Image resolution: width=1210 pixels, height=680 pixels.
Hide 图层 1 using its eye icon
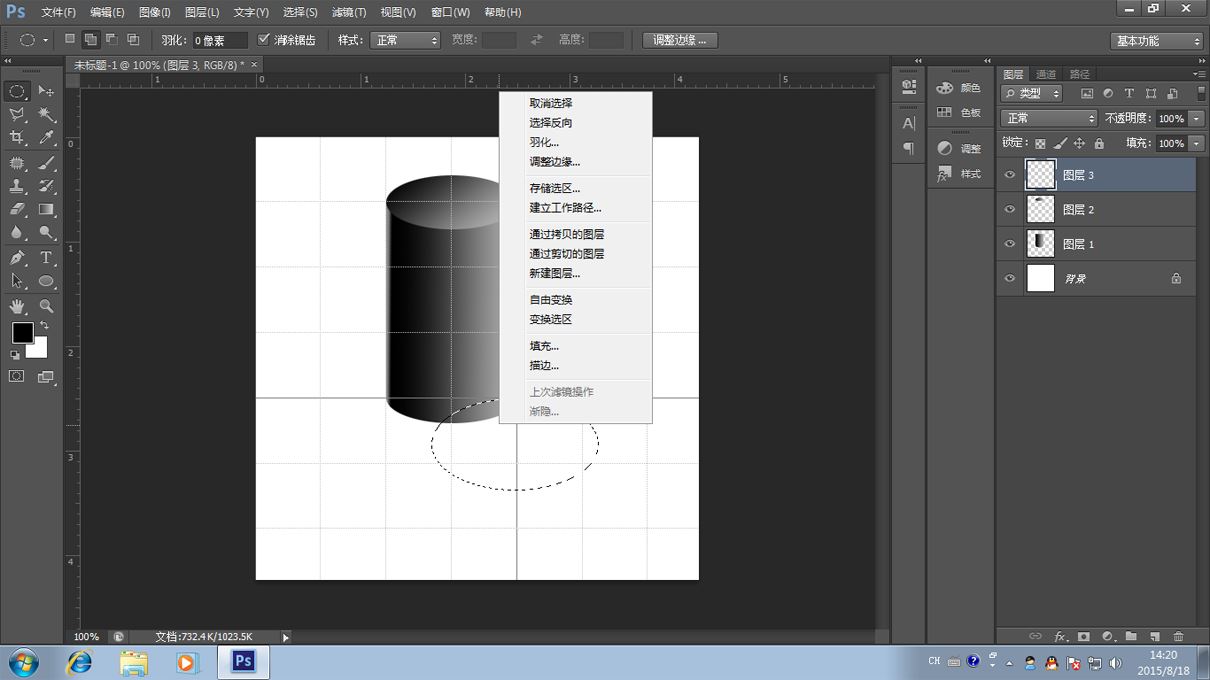pos(1010,244)
